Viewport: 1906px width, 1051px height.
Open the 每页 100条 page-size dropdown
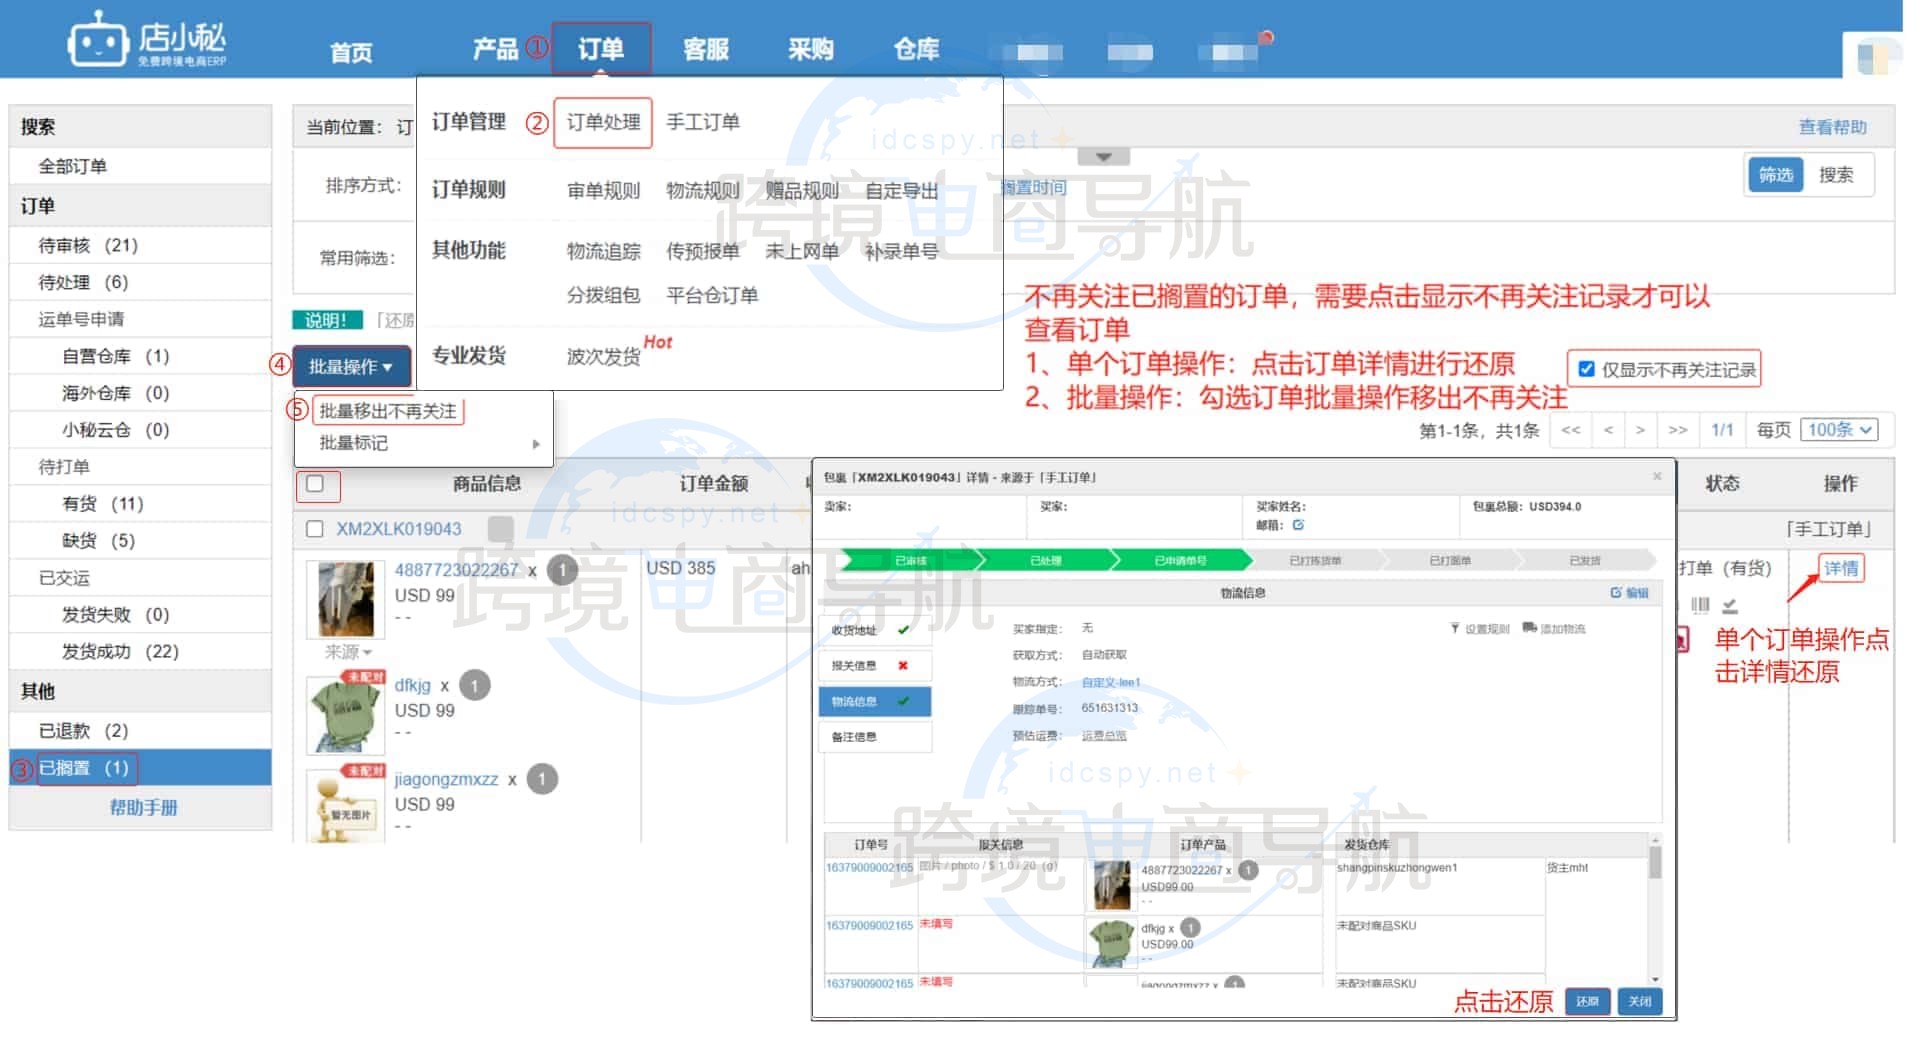coord(1839,430)
